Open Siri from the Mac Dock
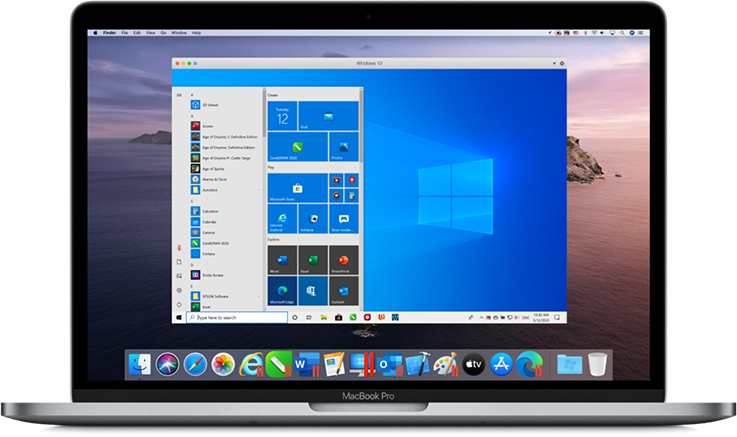The height and width of the screenshot is (437, 737). (x=167, y=364)
